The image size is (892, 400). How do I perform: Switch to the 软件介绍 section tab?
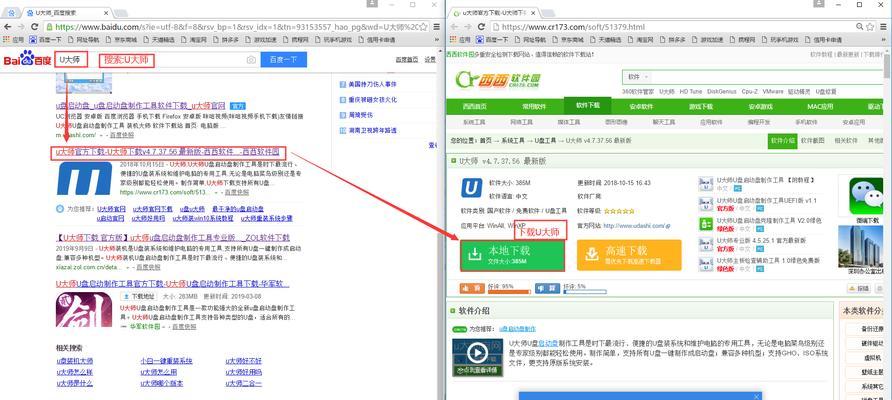[782, 141]
